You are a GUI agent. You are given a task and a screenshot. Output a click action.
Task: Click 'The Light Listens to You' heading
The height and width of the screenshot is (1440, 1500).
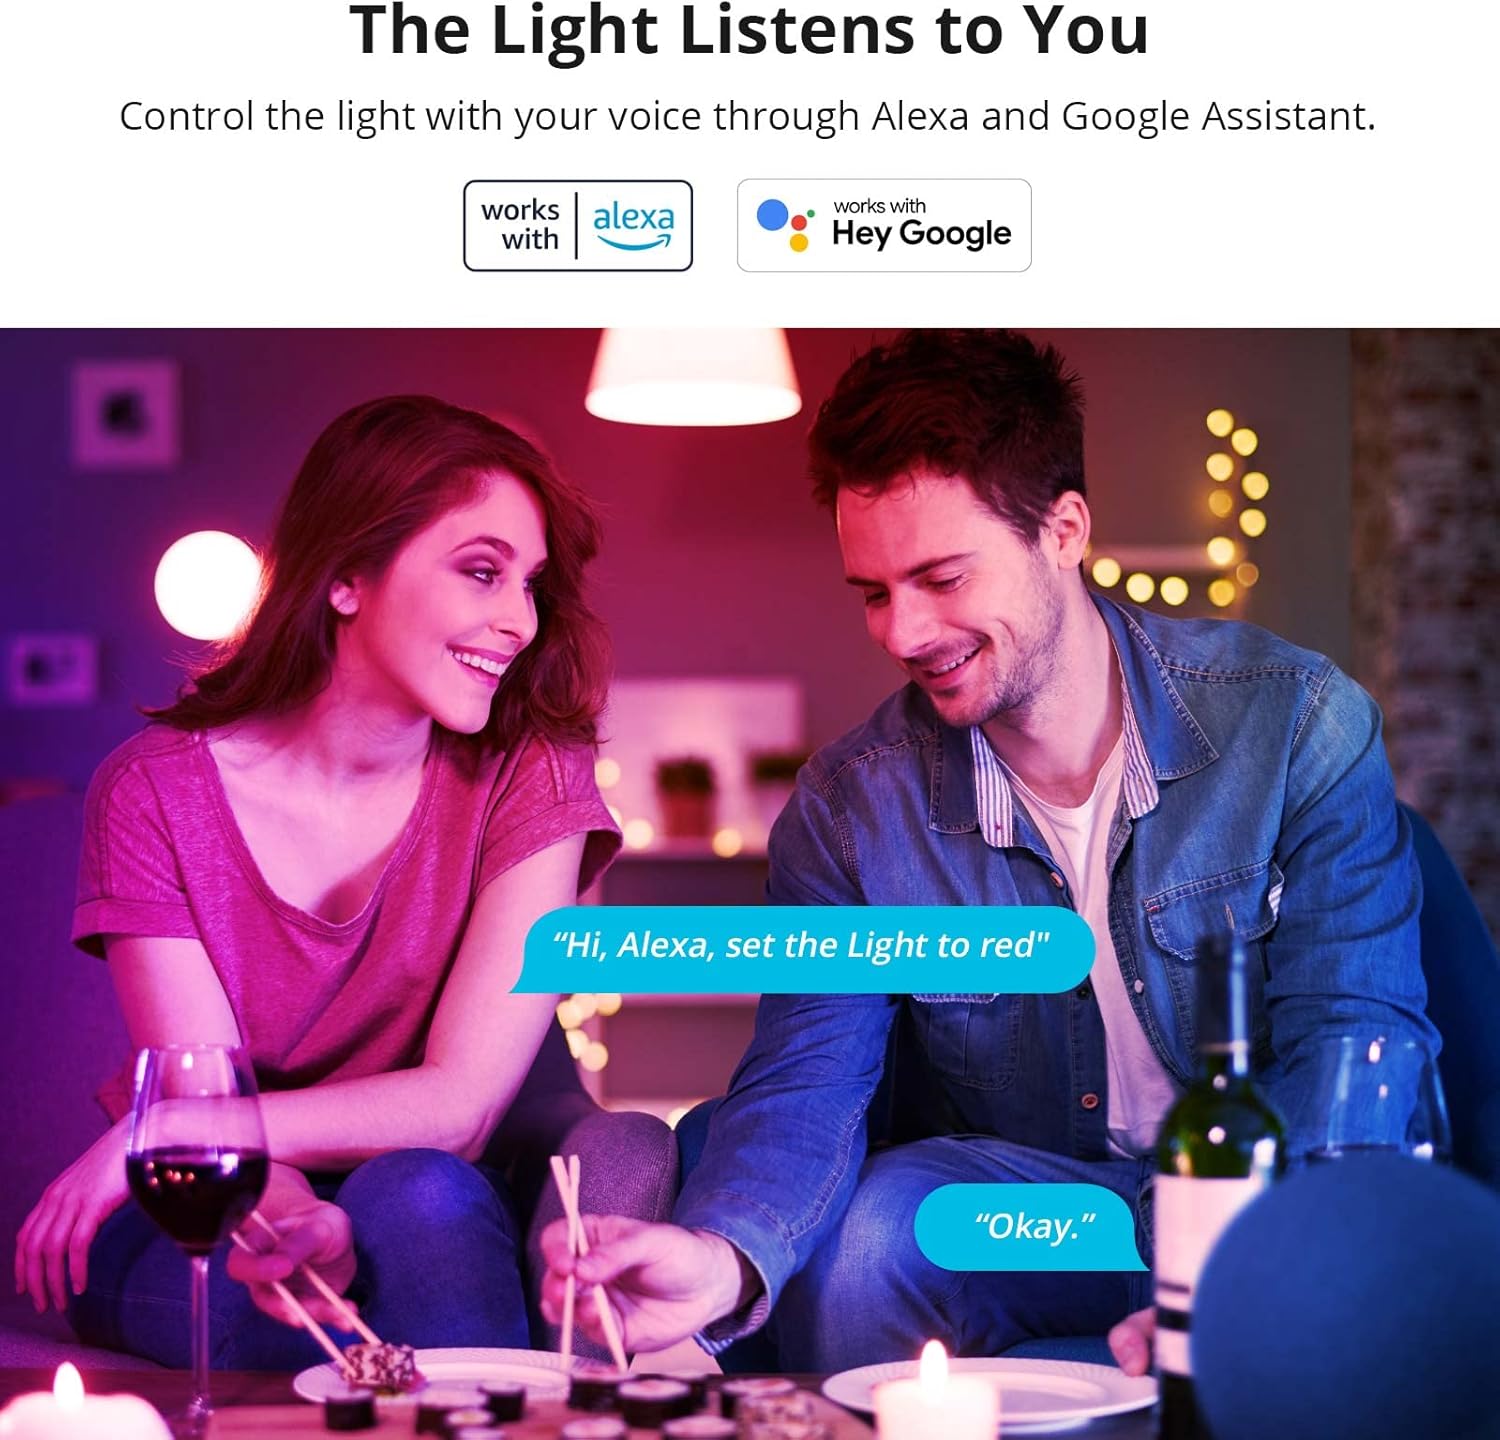[749, 30]
